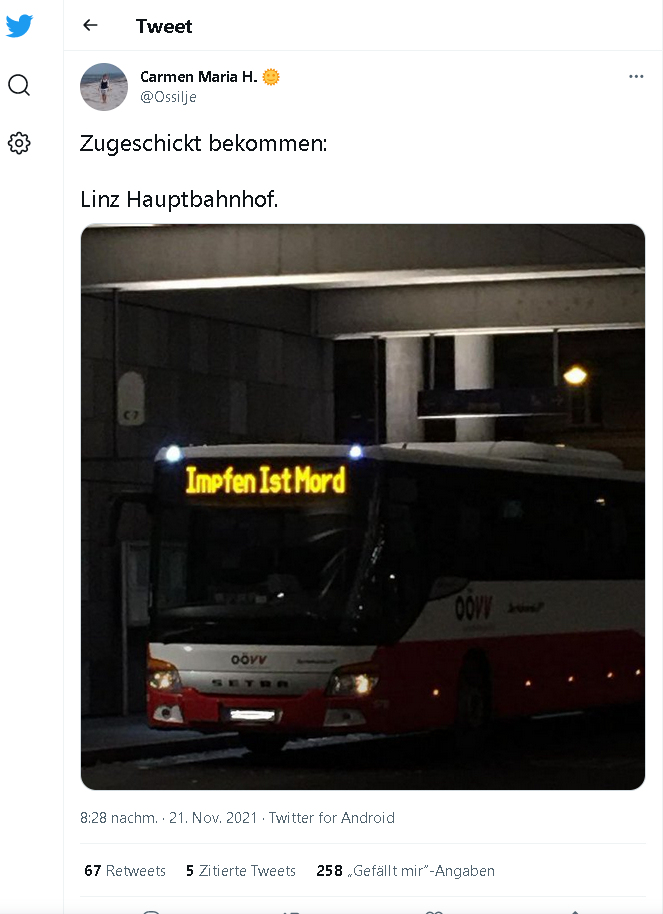Screen dimensions: 663x914
Task: Click the 8:28 nachm. timestamp link
Action: pyautogui.click(x=119, y=818)
